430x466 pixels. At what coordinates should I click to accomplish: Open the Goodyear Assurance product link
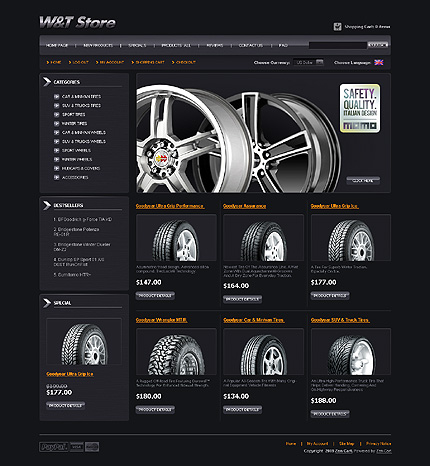(x=245, y=206)
